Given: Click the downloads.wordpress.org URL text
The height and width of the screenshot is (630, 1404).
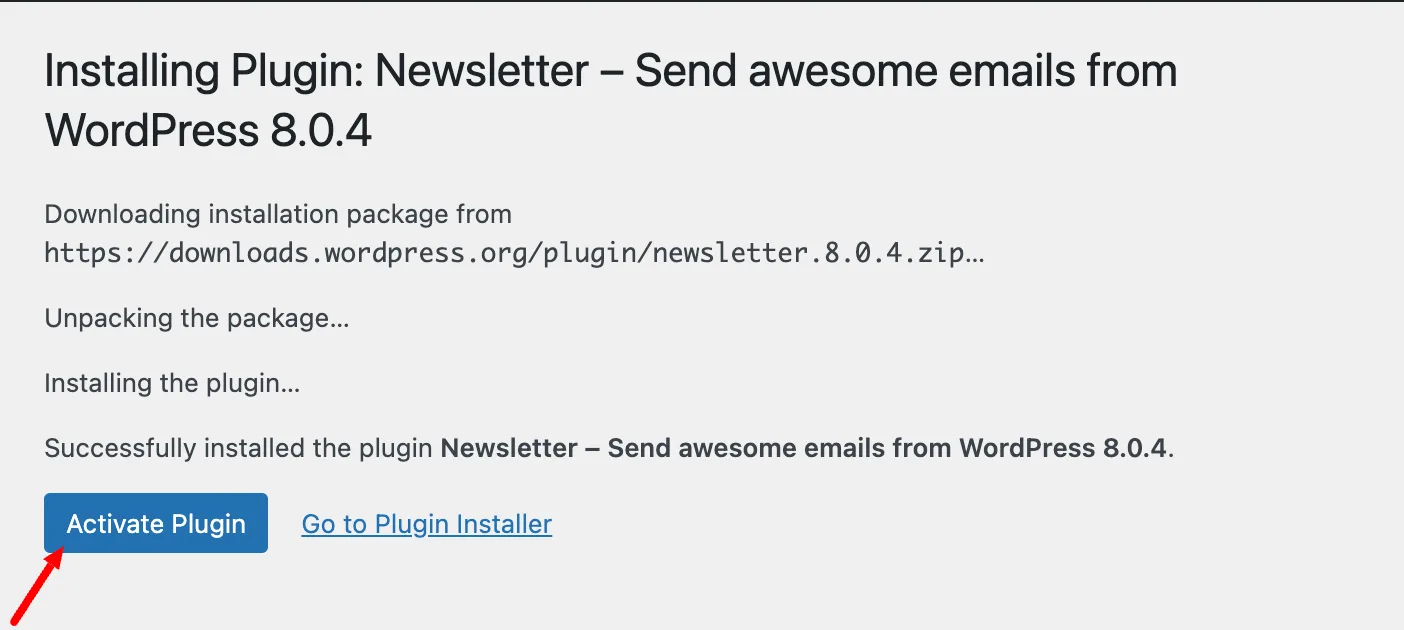Looking at the screenshot, I should (515, 253).
